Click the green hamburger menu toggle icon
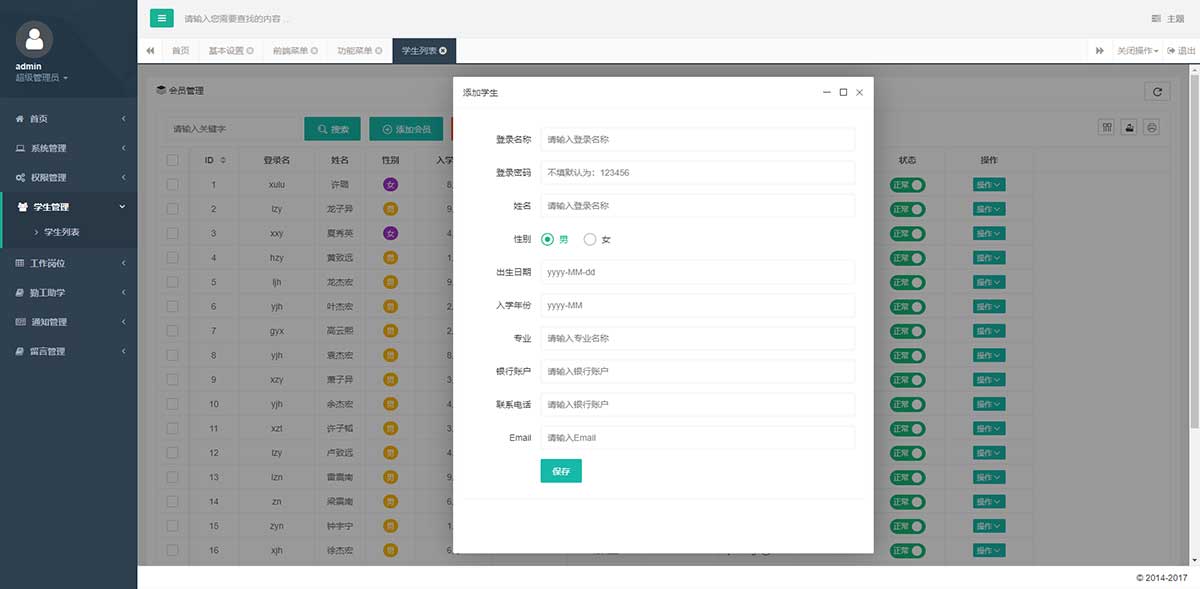This screenshot has width=1200, height=589. (x=161, y=18)
